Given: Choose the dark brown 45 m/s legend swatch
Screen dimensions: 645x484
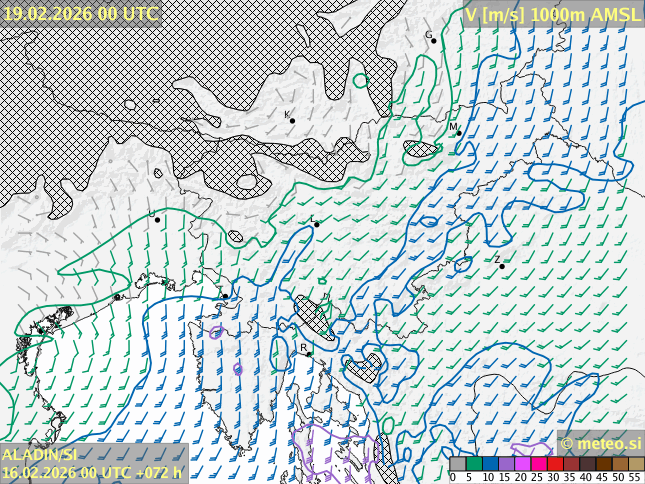Looking at the screenshot, I should pos(603,464).
